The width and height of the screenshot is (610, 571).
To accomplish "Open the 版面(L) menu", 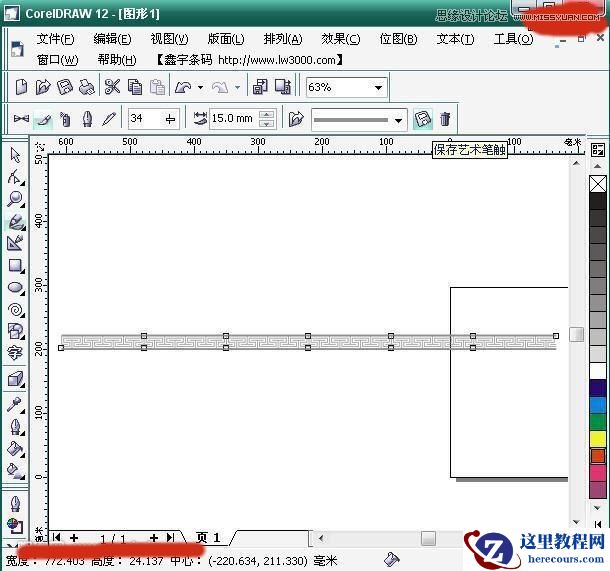I will [x=226, y=39].
